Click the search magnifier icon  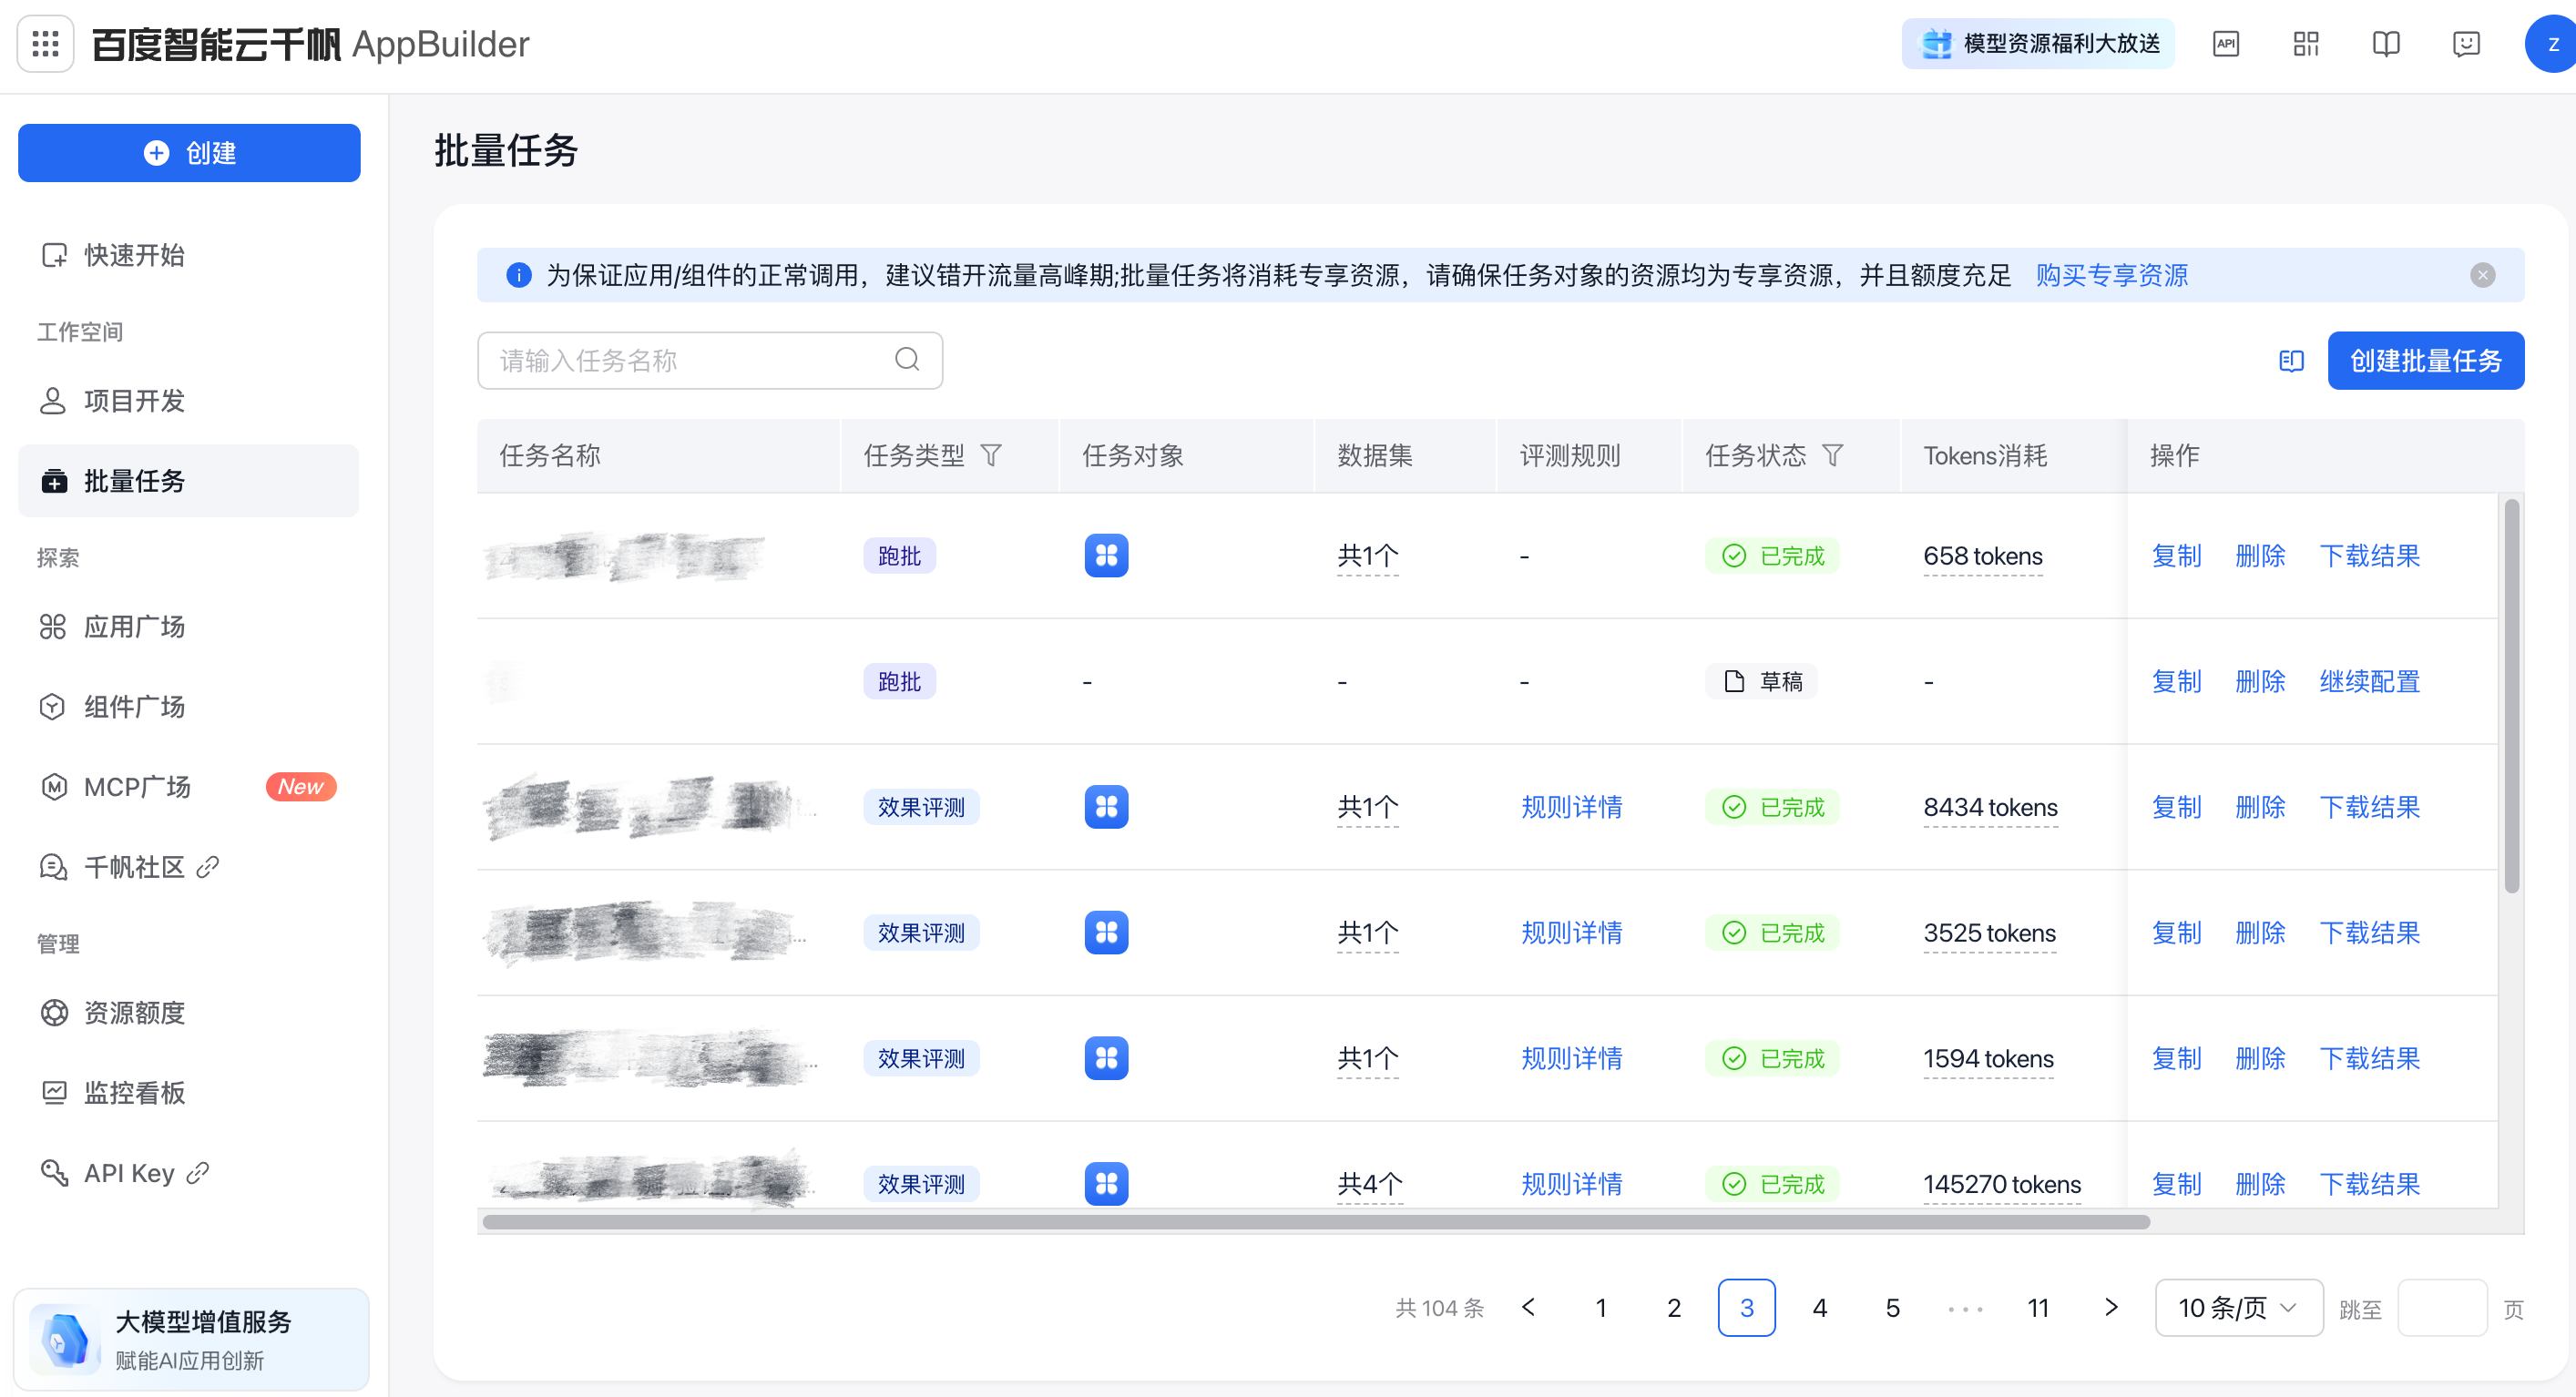tap(907, 359)
